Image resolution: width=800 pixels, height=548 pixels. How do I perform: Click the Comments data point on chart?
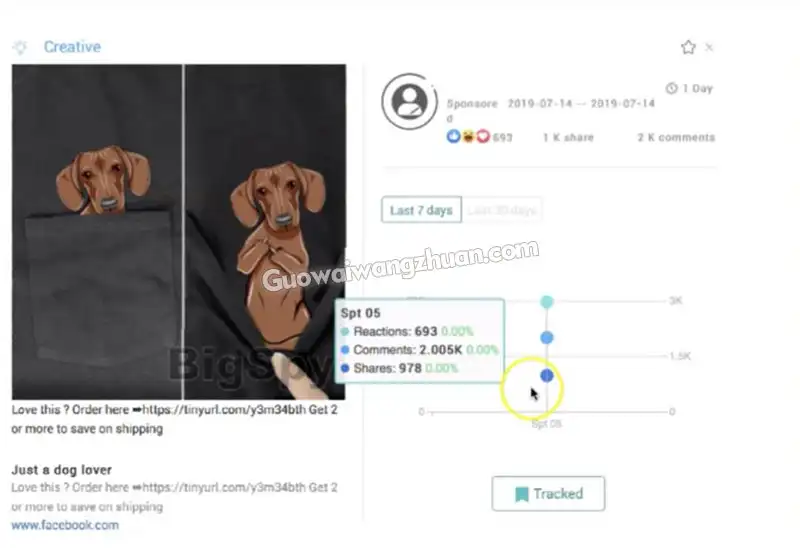(546, 337)
